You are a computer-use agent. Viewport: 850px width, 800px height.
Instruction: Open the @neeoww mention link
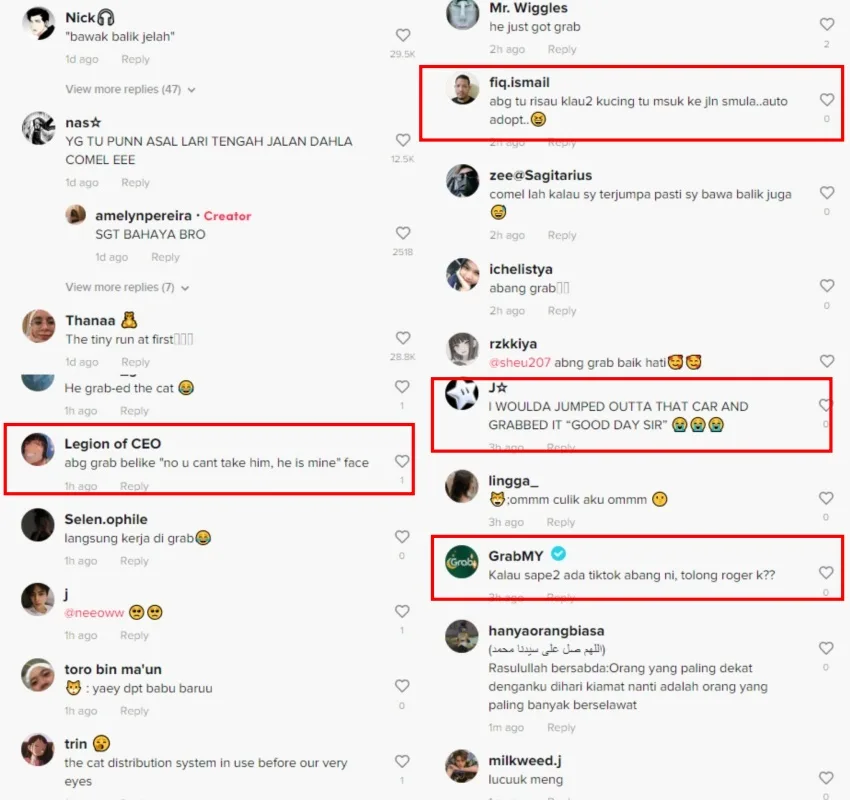pos(94,613)
